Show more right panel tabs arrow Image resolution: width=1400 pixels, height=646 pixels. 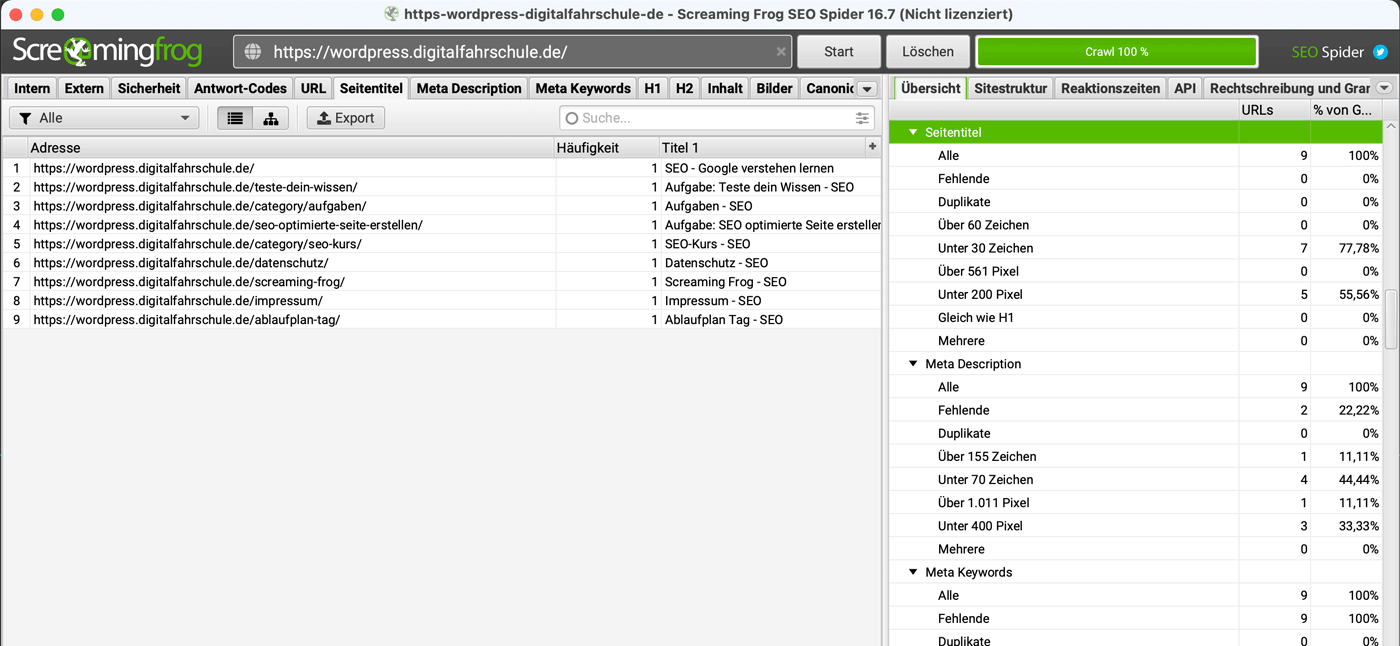click(1384, 88)
